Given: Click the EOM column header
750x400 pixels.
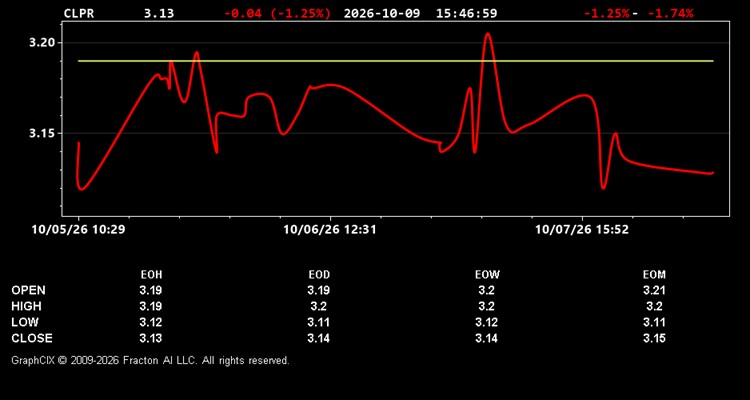Looking at the screenshot, I should pos(654,275).
